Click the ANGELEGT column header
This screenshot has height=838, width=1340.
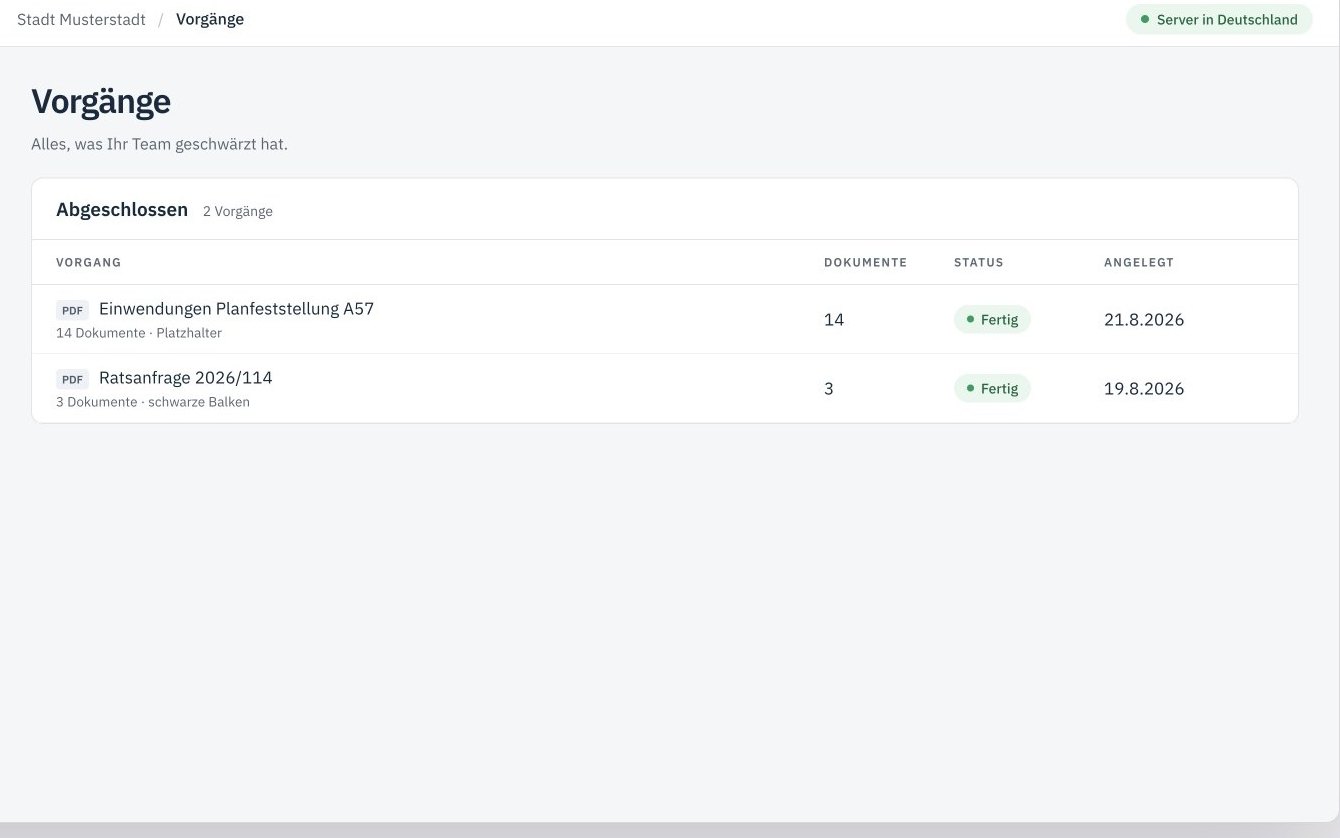pyautogui.click(x=1139, y=262)
